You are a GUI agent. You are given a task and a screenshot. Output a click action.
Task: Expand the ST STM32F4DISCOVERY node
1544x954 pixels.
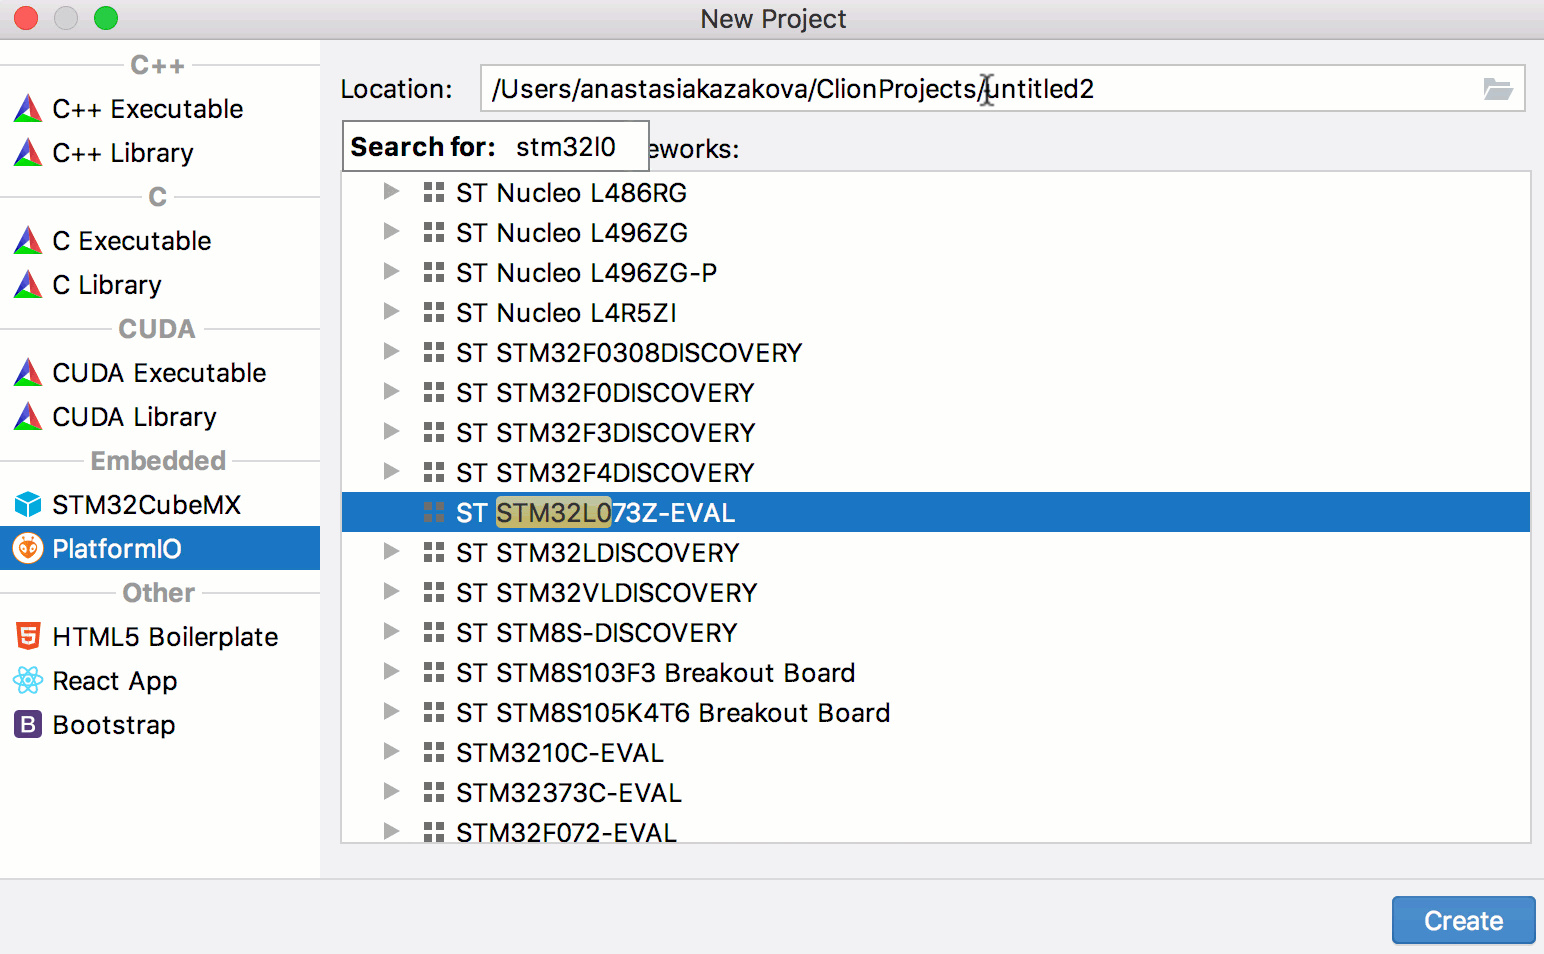coord(392,471)
